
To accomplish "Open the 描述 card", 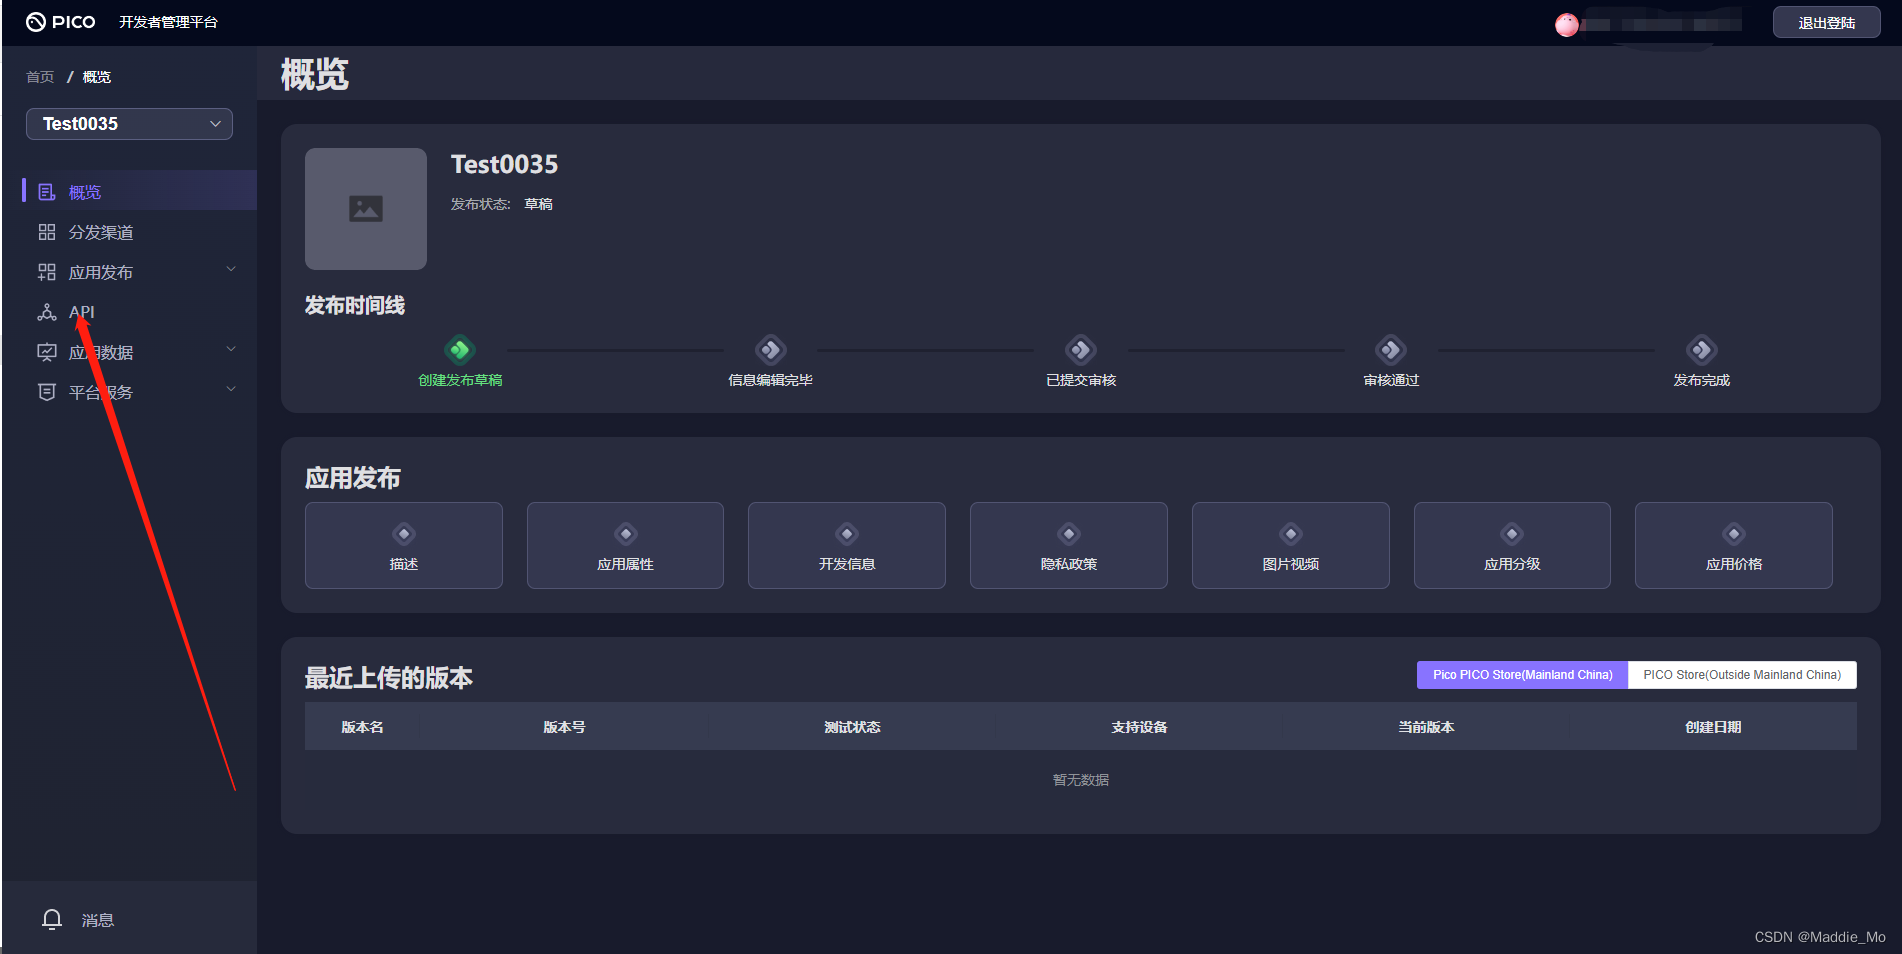I will click(x=404, y=546).
